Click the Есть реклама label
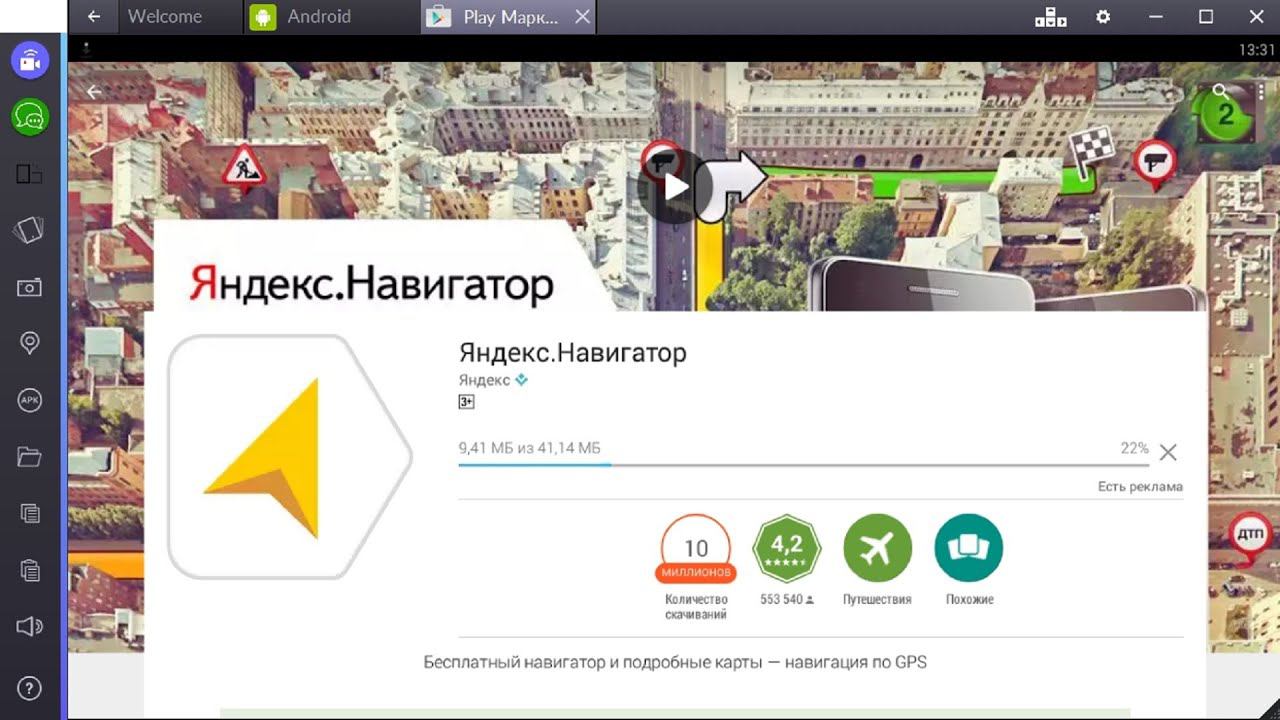 coord(1140,487)
